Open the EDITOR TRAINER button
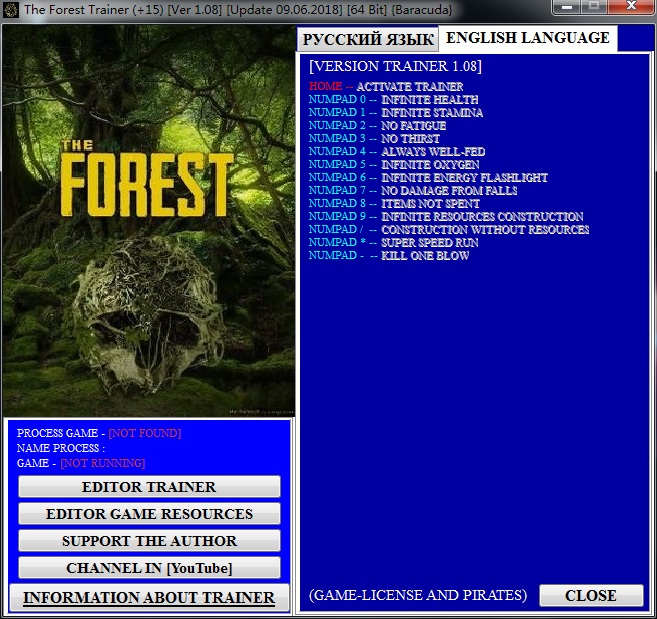Image resolution: width=657 pixels, height=619 pixels. click(149, 487)
